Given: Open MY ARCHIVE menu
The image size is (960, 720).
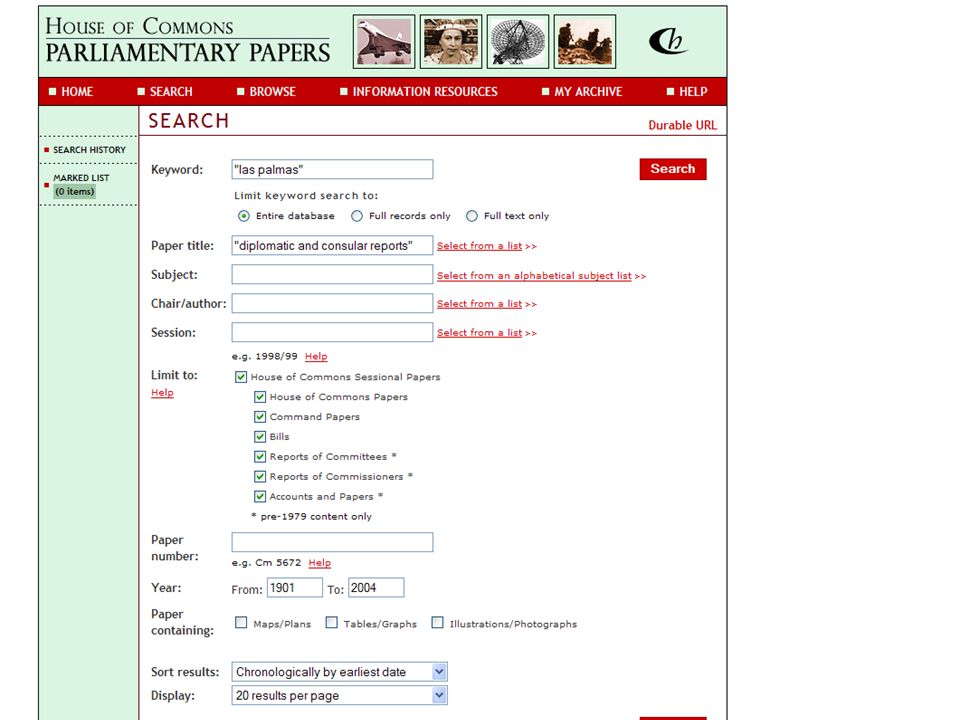Looking at the screenshot, I should [x=588, y=92].
